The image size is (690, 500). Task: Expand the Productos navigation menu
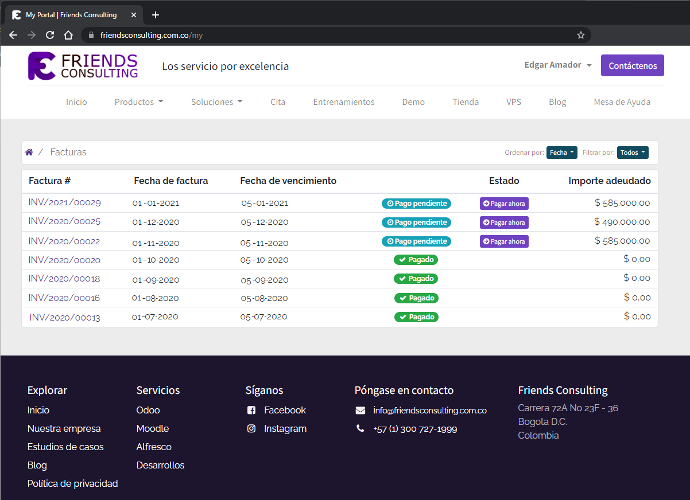138,102
